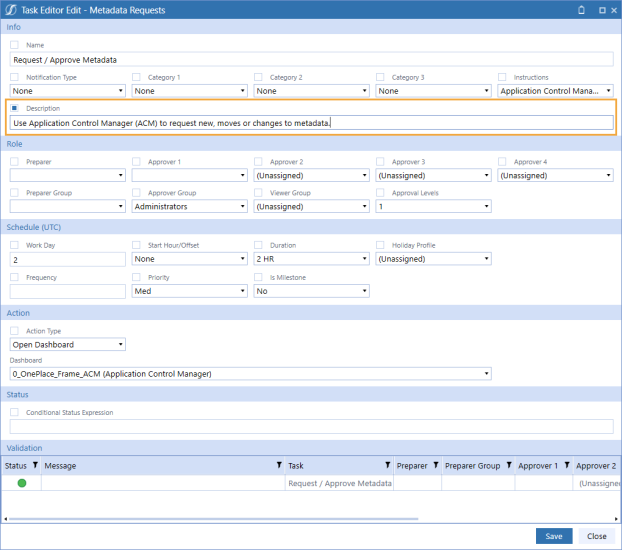
Task: Click the maximize window icon
Action: tap(602, 10)
